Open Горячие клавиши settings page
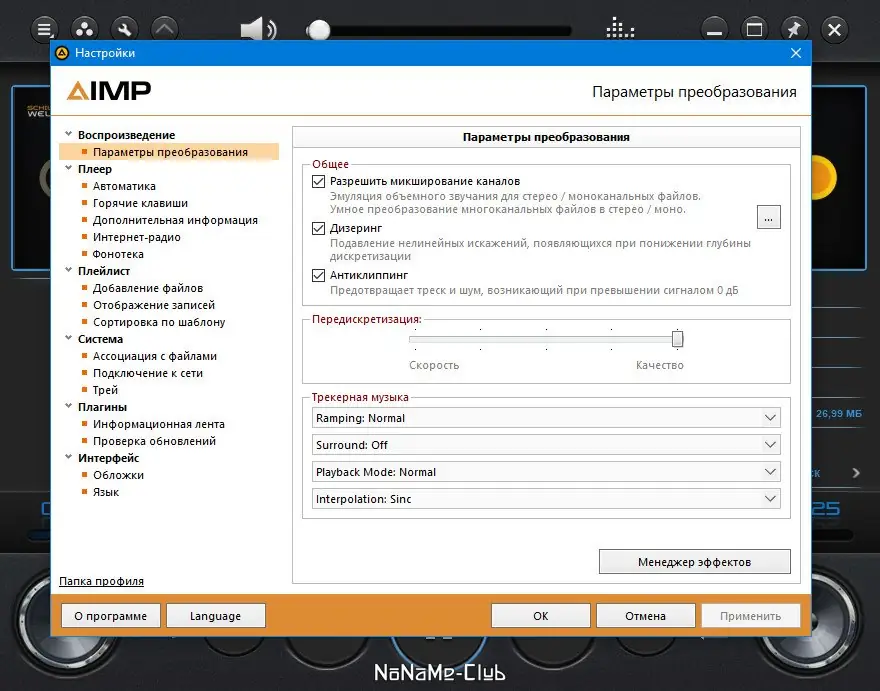Viewport: 880px width, 691px height. (x=140, y=203)
